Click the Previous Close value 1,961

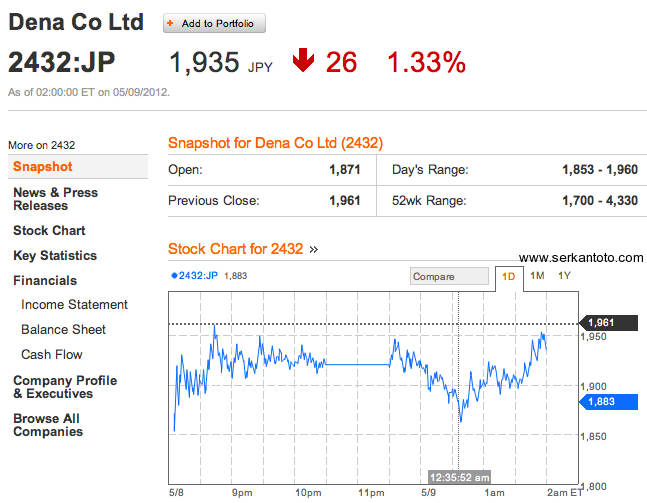click(x=345, y=201)
